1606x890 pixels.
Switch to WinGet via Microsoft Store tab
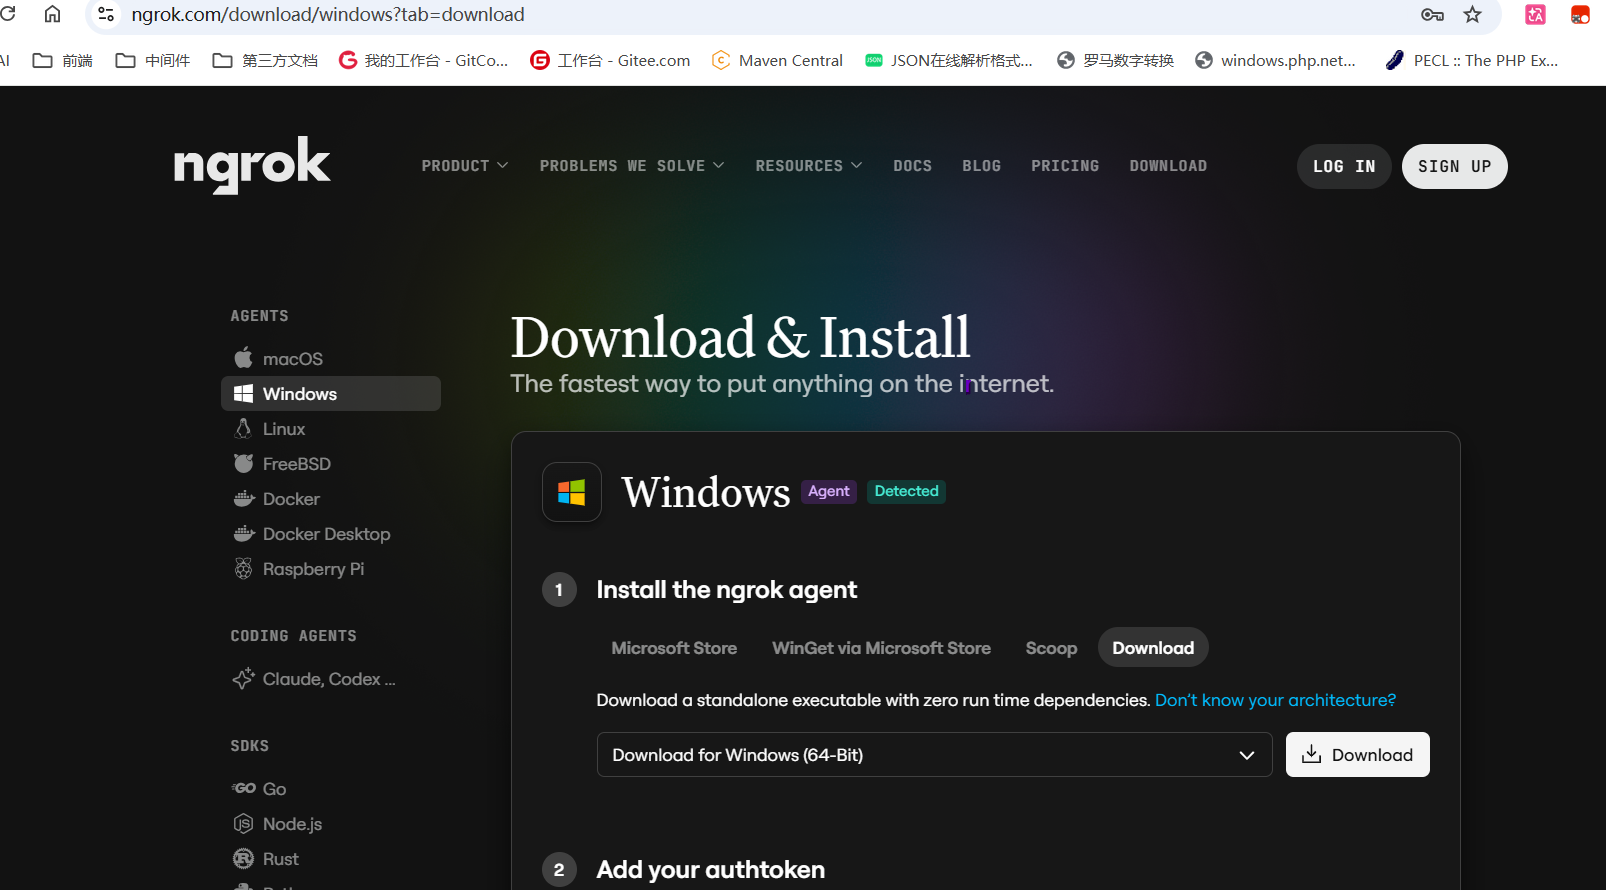click(881, 648)
